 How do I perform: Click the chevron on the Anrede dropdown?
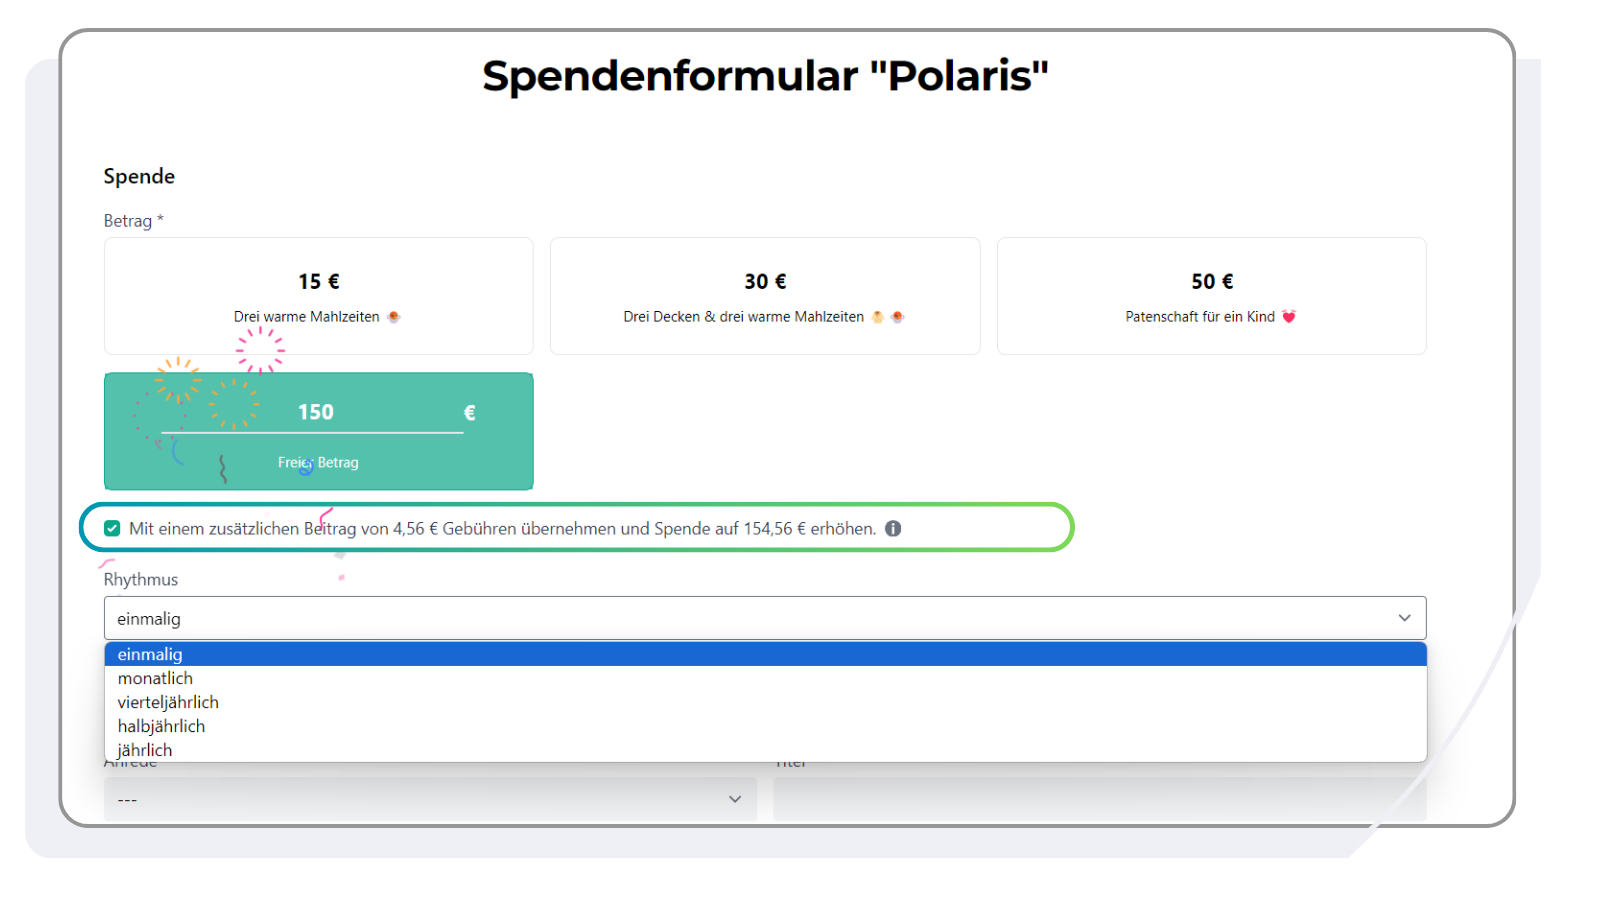click(x=736, y=798)
